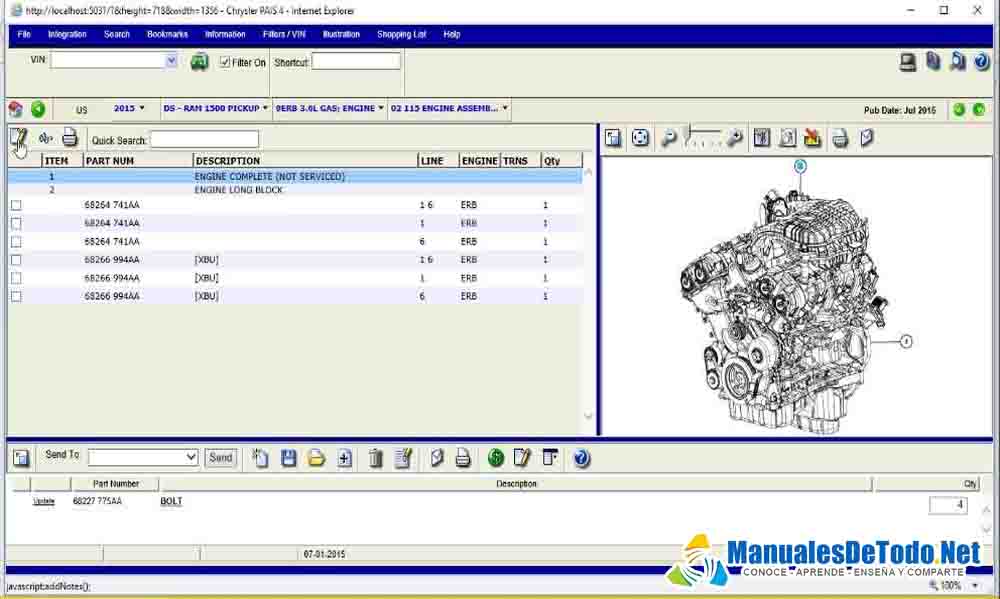Image resolution: width=1000 pixels, height=599 pixels.
Task: Click the illustration page icon with S symbol
Action: [788, 138]
